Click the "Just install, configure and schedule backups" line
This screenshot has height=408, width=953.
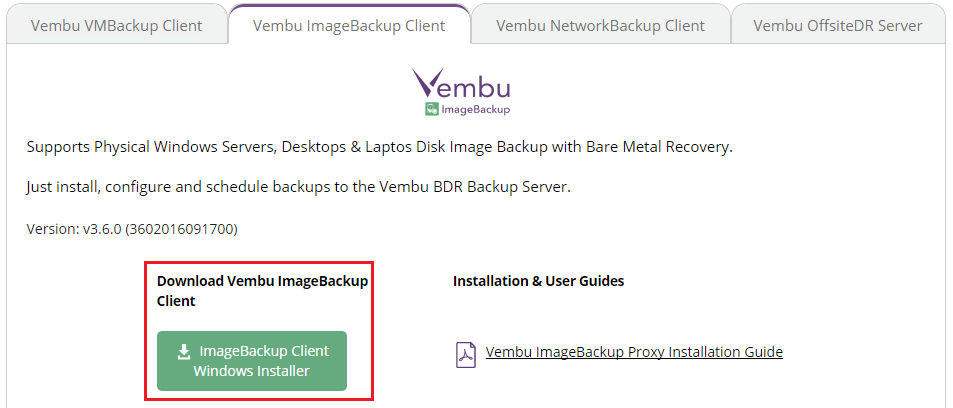point(298,187)
